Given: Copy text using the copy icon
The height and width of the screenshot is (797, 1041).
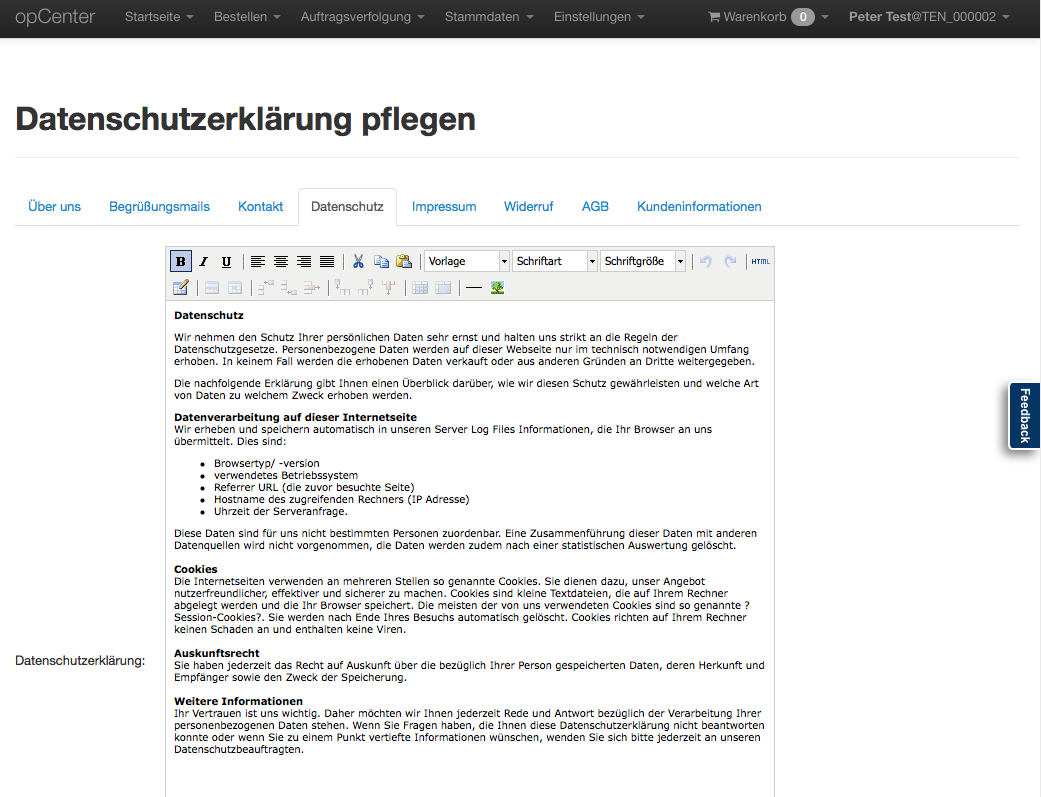Looking at the screenshot, I should pos(381,261).
